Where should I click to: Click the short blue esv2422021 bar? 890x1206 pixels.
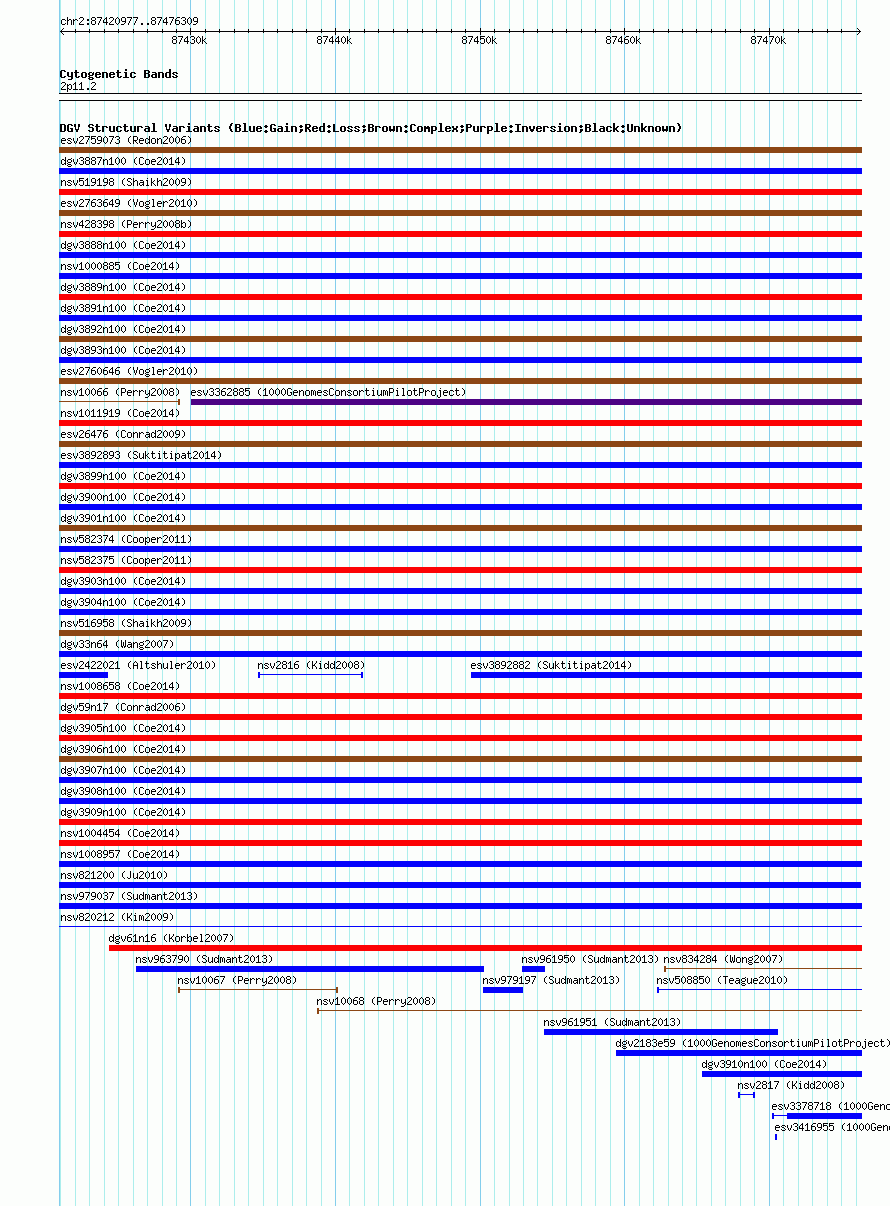[84, 675]
